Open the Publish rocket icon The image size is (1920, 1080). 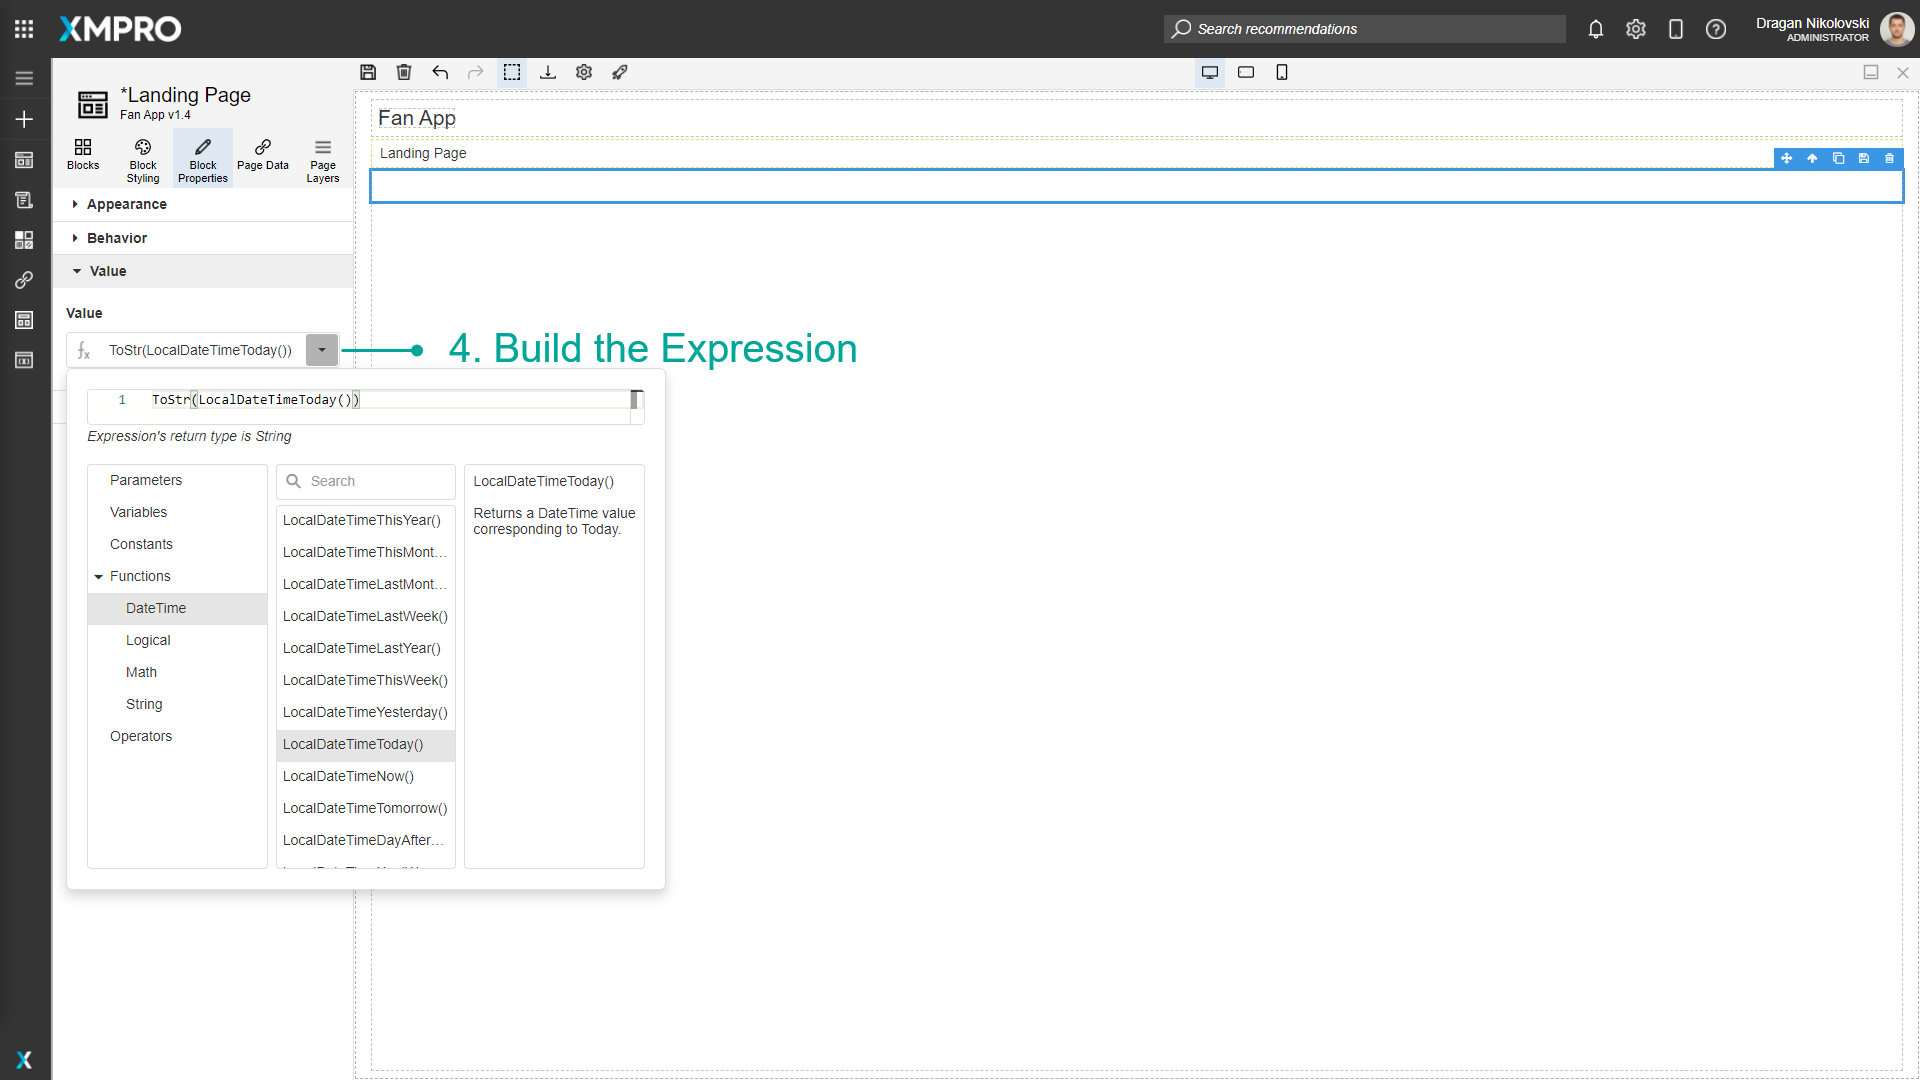[620, 72]
